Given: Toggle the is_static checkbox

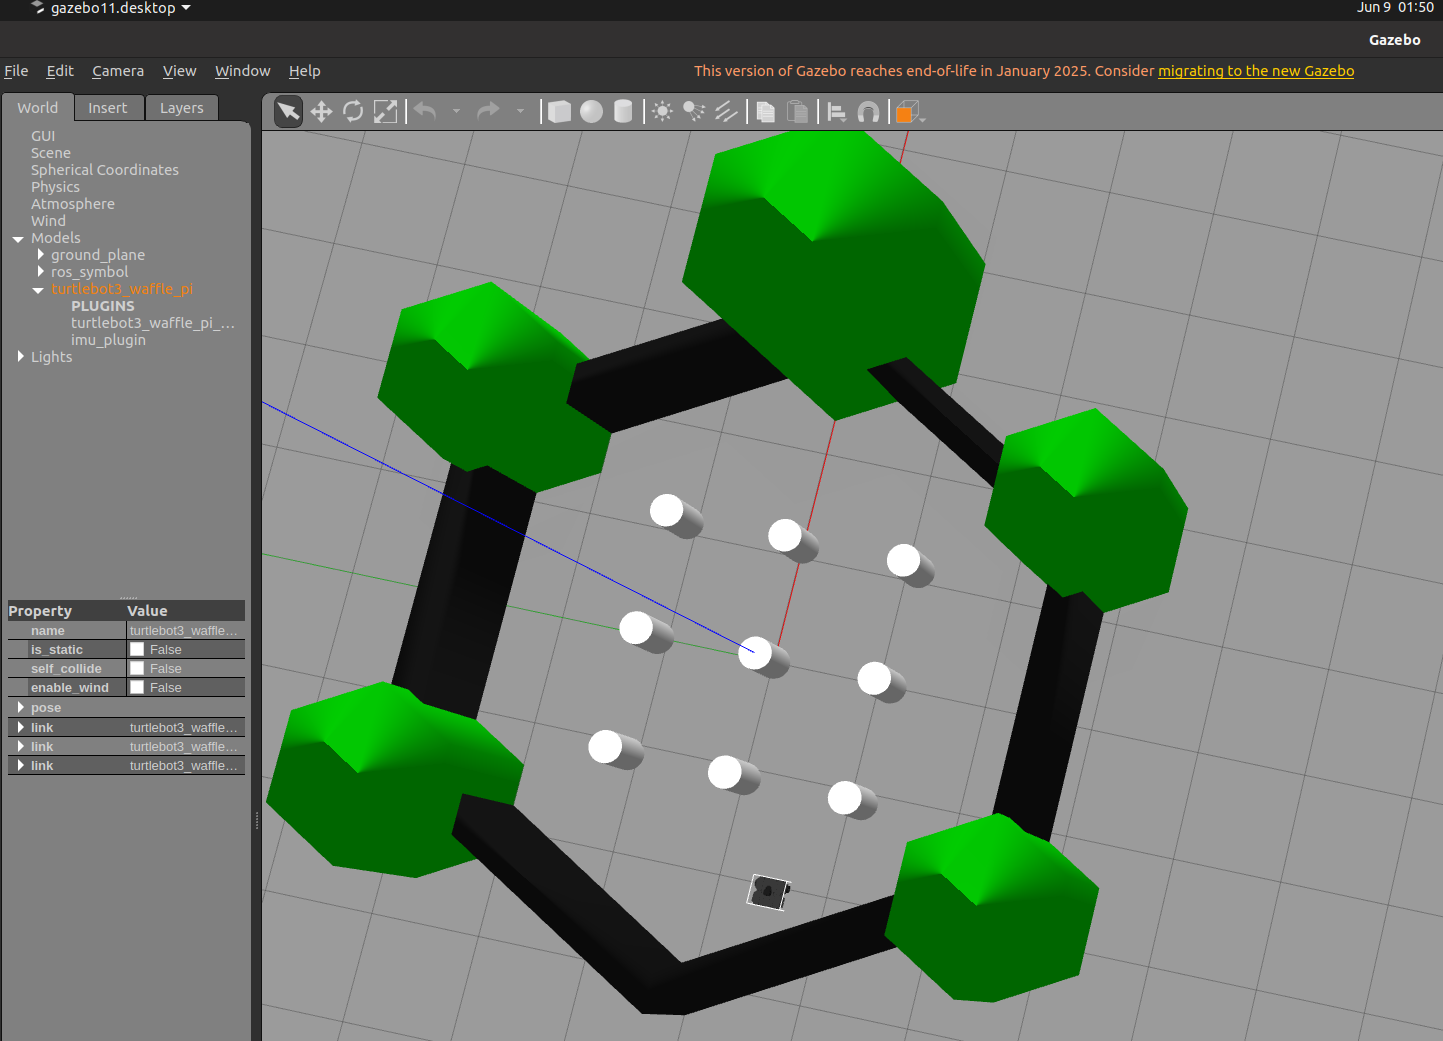Looking at the screenshot, I should [x=137, y=649].
